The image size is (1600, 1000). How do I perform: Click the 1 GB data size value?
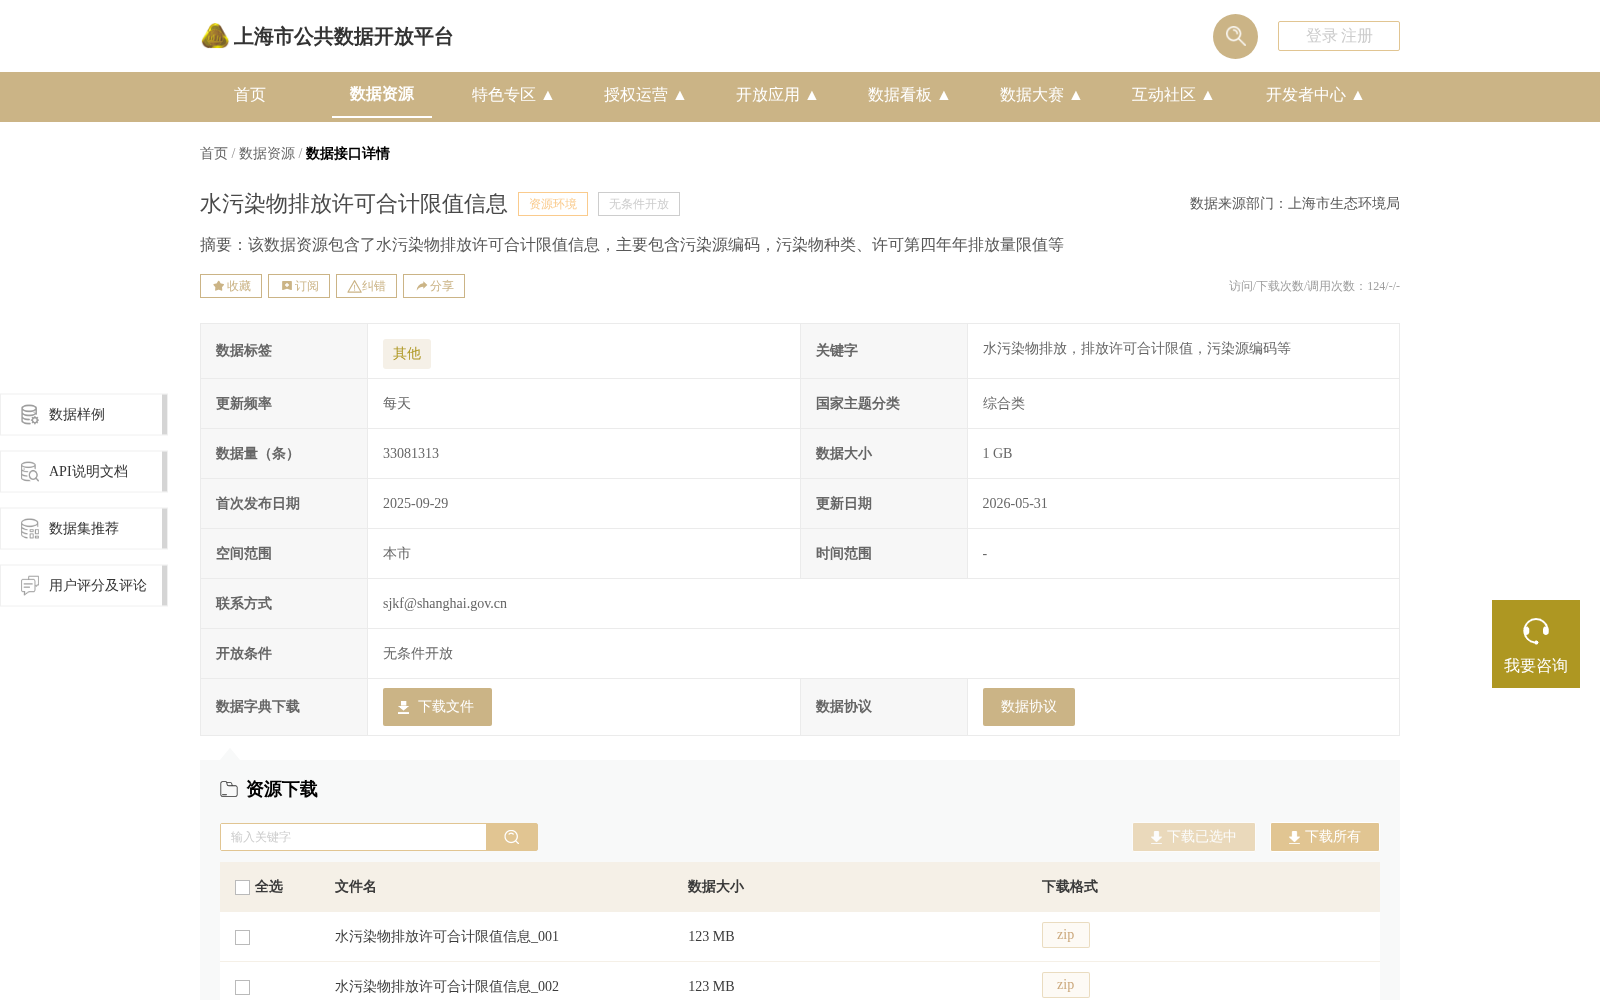pos(998,454)
